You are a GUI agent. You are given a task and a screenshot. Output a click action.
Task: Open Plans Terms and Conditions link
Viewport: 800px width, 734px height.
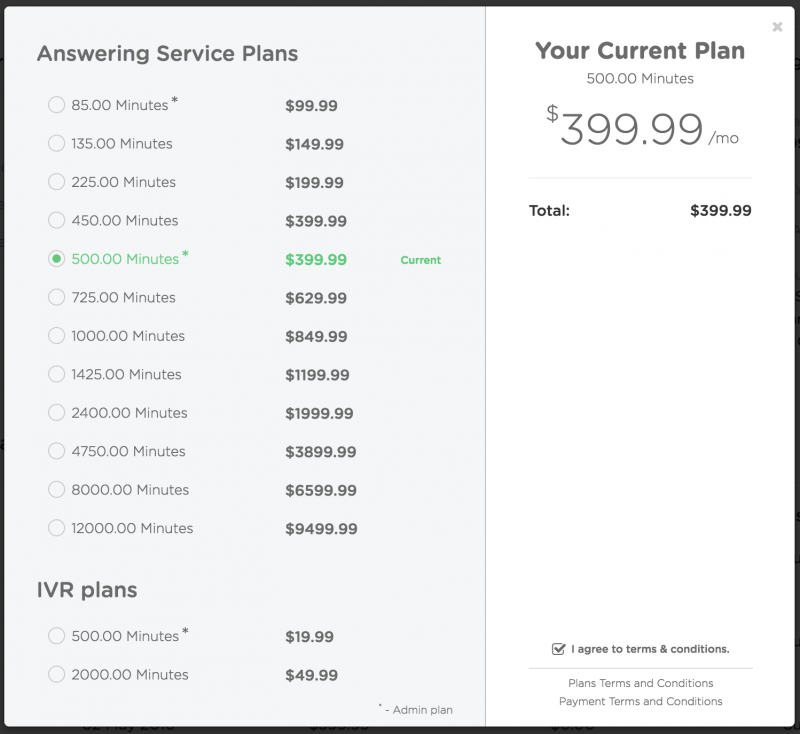tap(640, 683)
